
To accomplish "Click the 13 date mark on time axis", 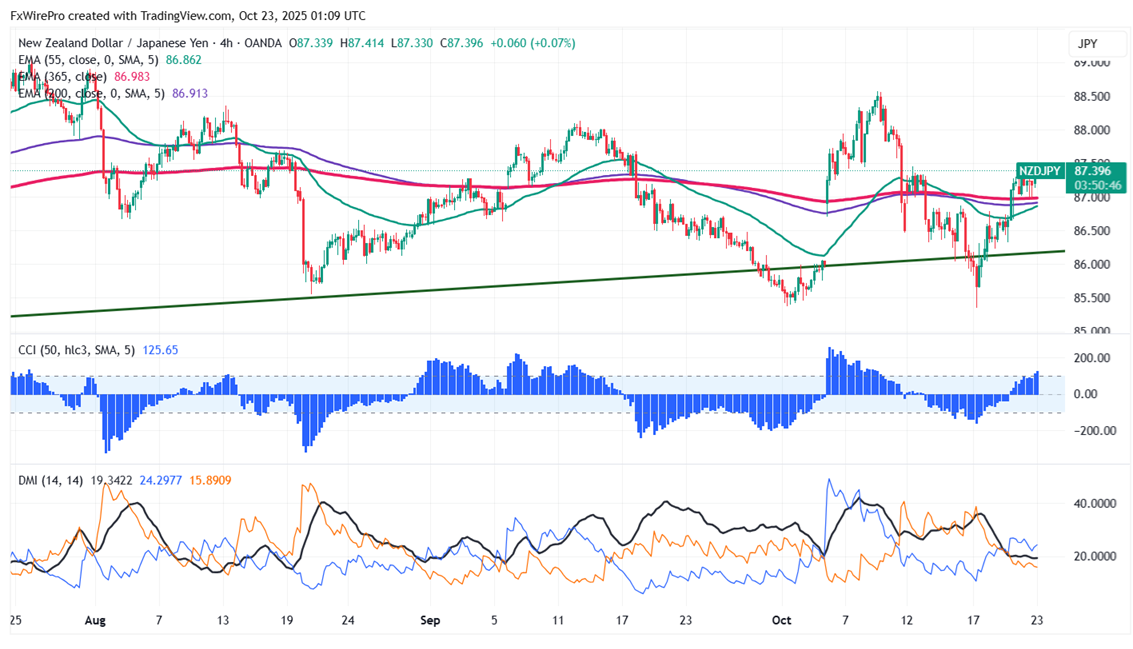I will 223,620.
